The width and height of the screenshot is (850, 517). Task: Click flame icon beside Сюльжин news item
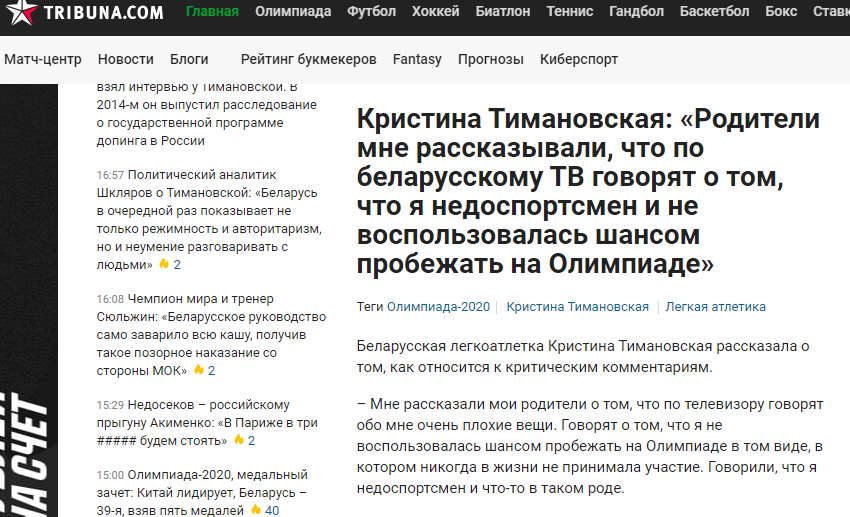(x=199, y=370)
